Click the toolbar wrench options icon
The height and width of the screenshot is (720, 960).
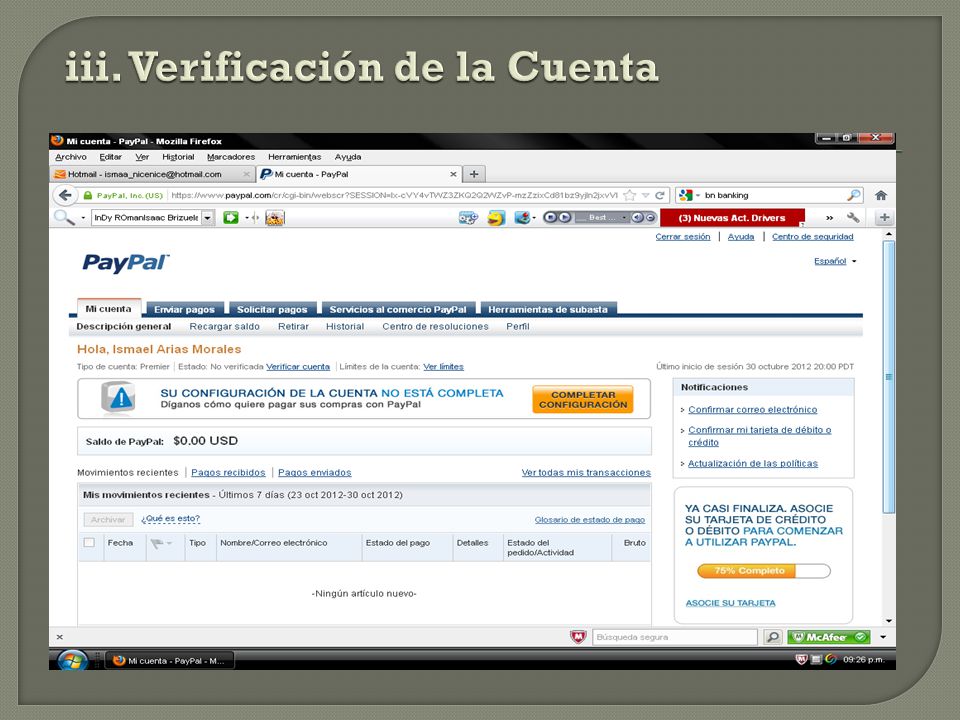(853, 217)
